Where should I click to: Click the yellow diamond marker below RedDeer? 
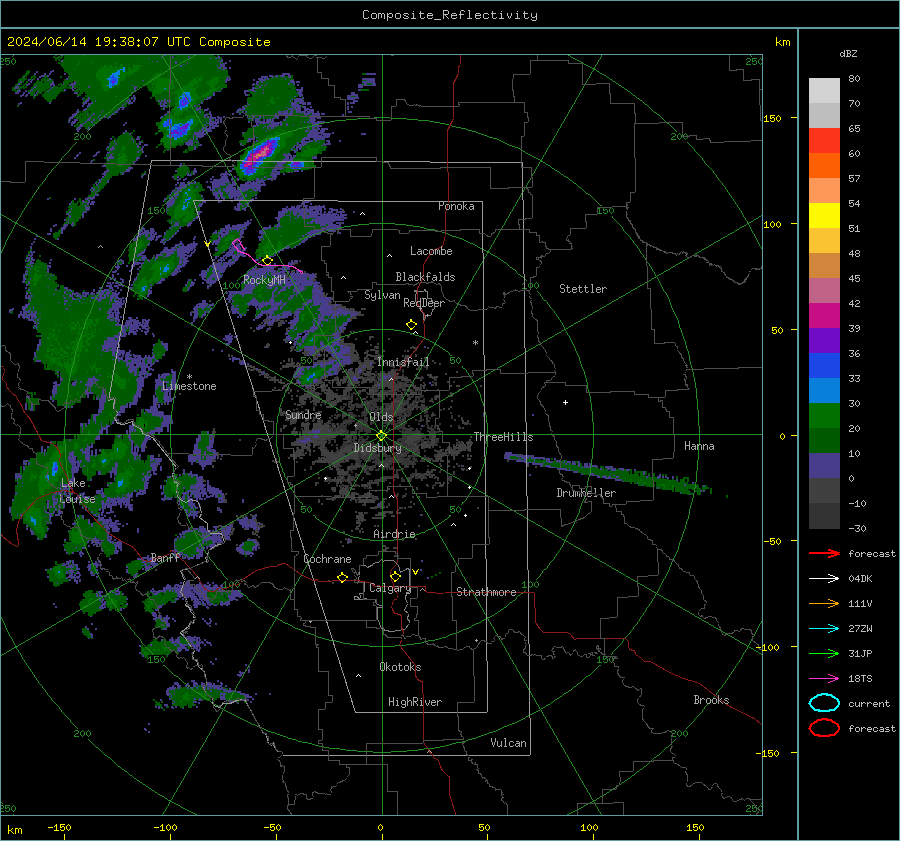(x=411, y=325)
